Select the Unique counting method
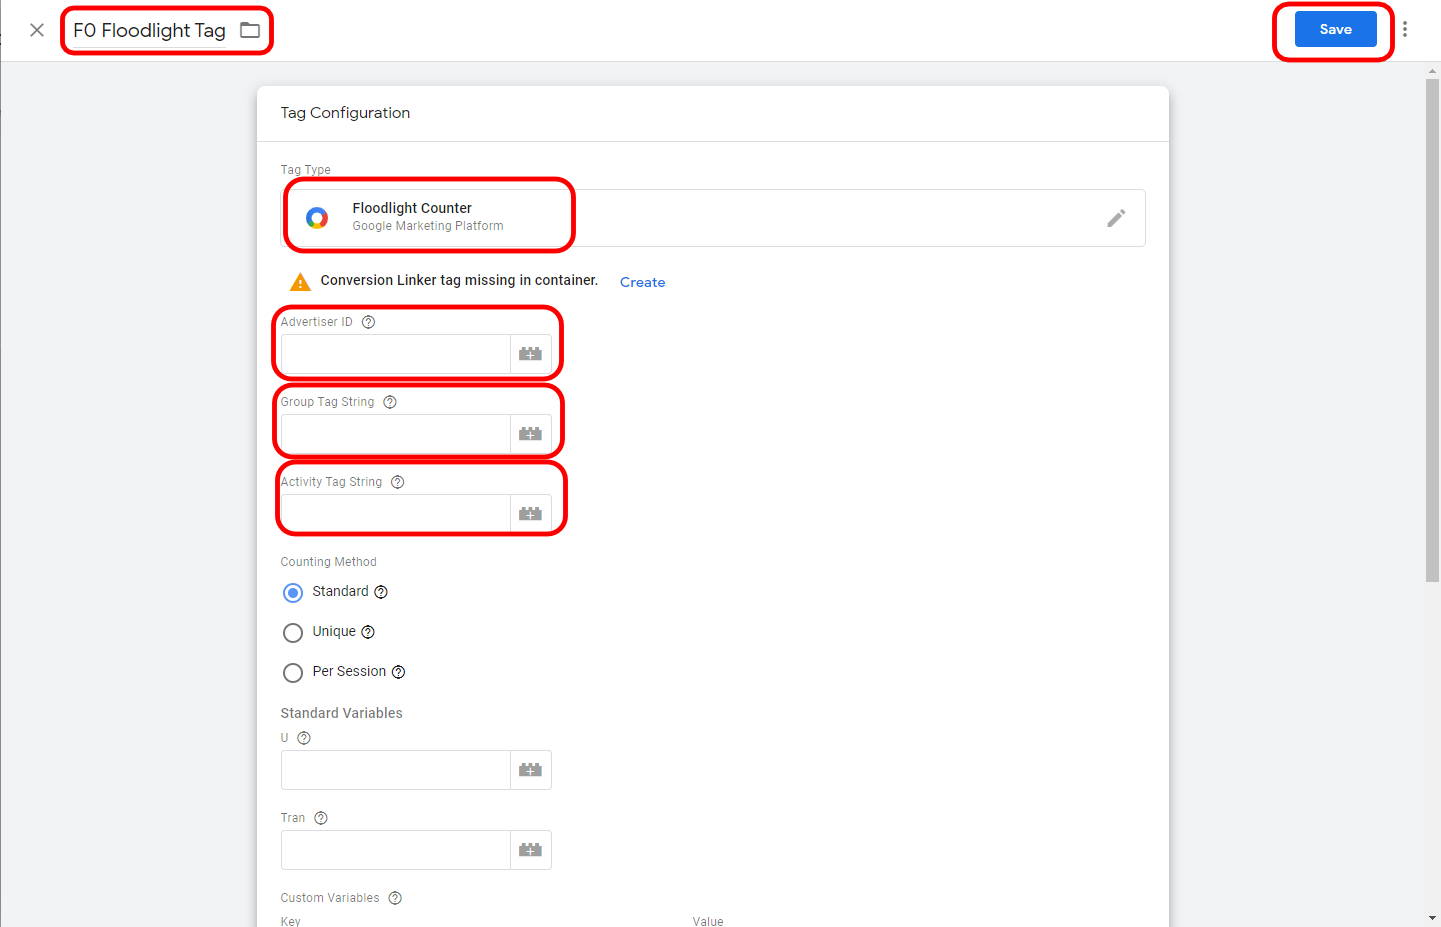 pos(293,633)
